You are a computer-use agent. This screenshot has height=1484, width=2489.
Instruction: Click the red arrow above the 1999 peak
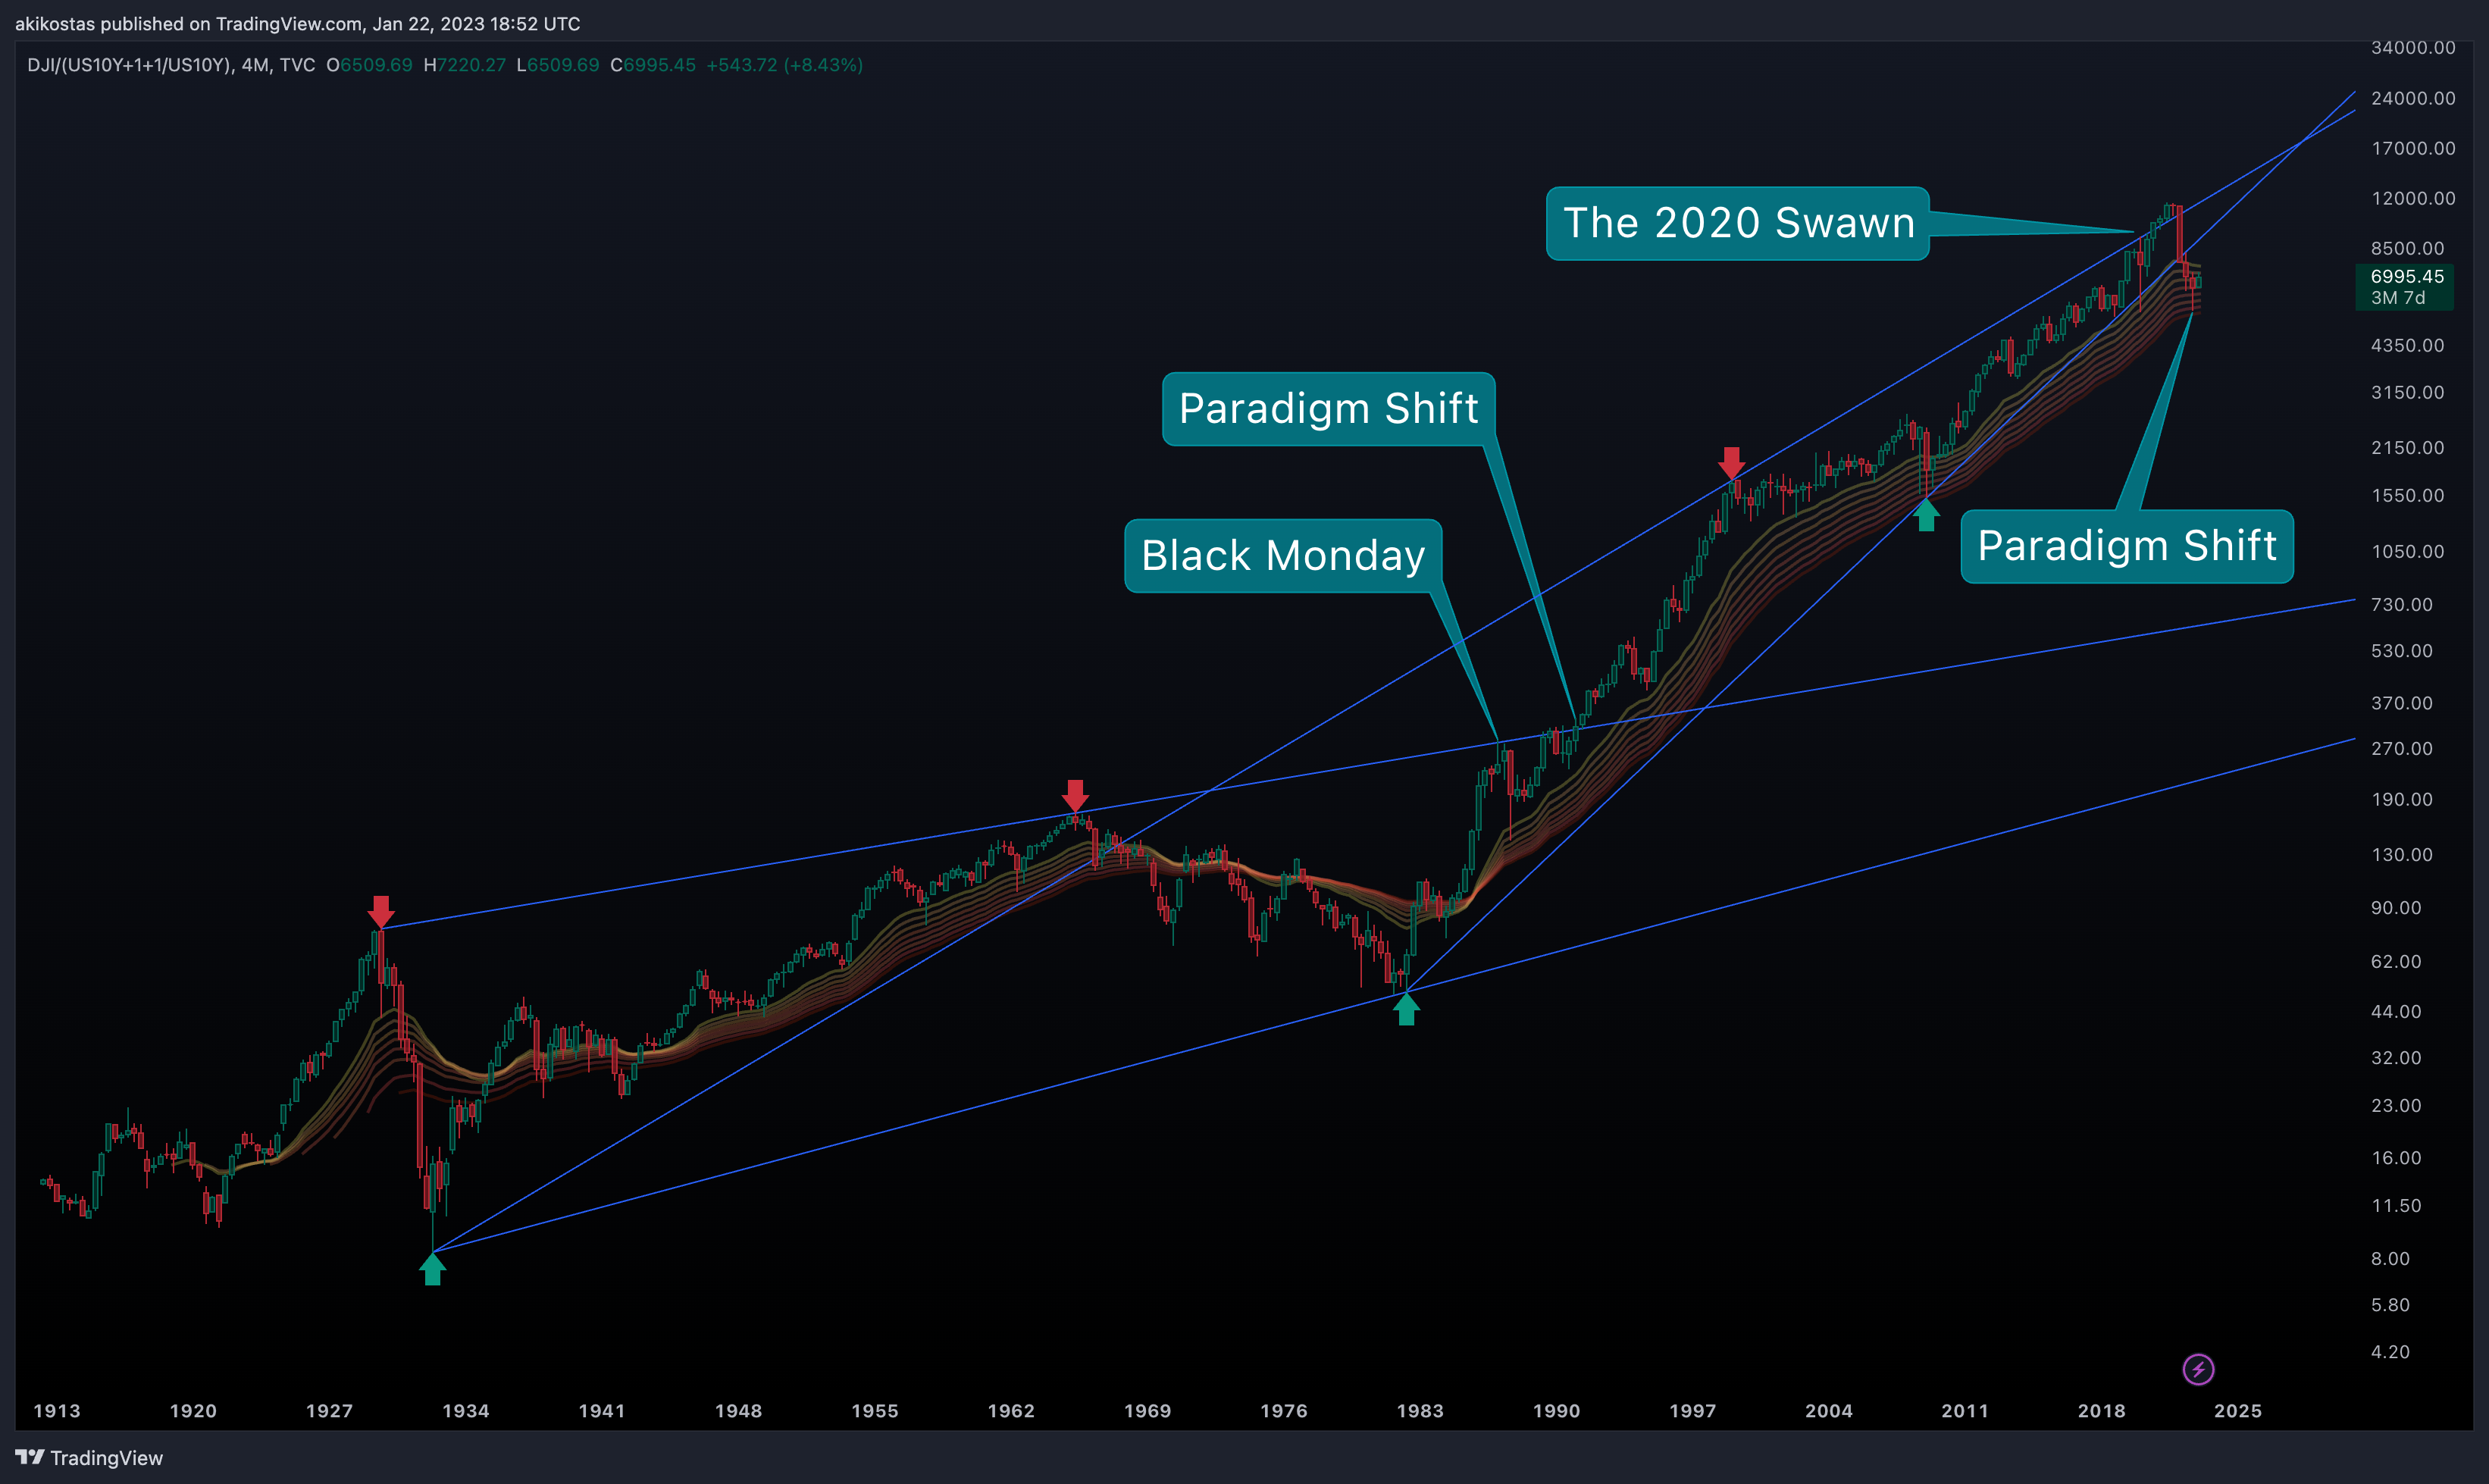1731,464
